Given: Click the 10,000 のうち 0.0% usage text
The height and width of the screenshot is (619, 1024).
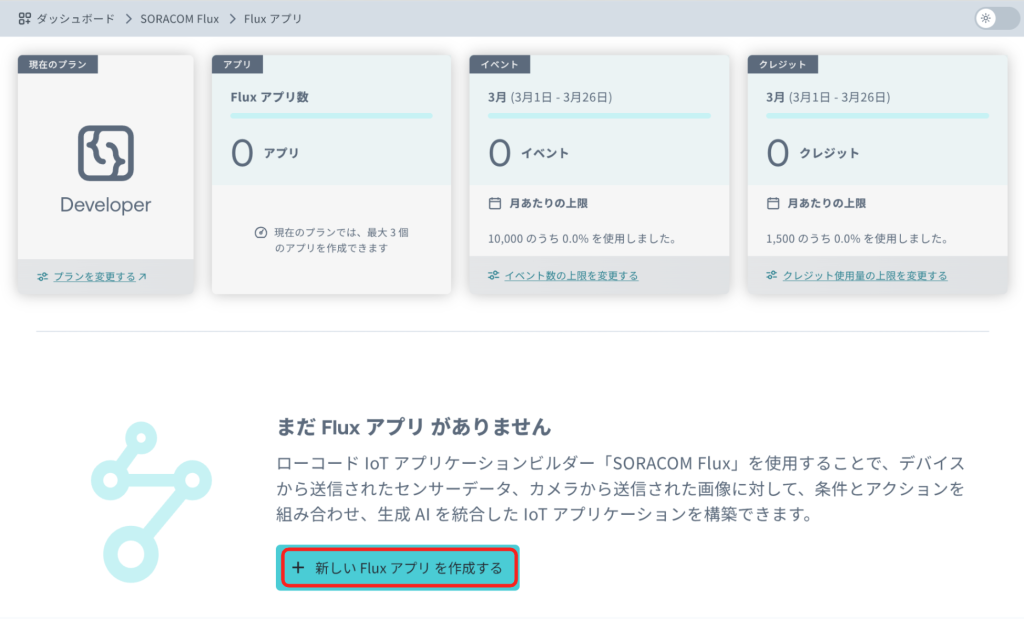Looking at the screenshot, I should pyautogui.click(x=582, y=239).
